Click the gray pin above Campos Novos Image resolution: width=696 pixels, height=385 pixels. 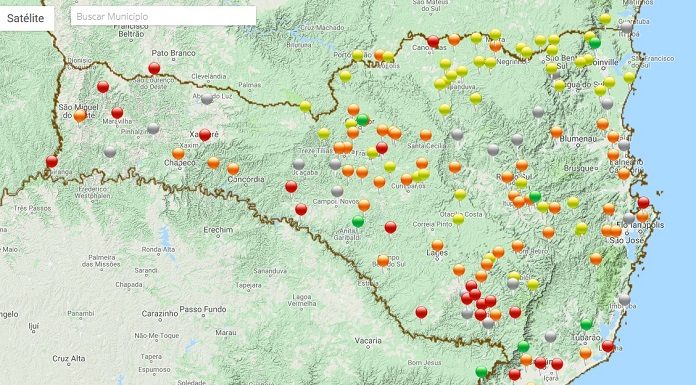337,191
